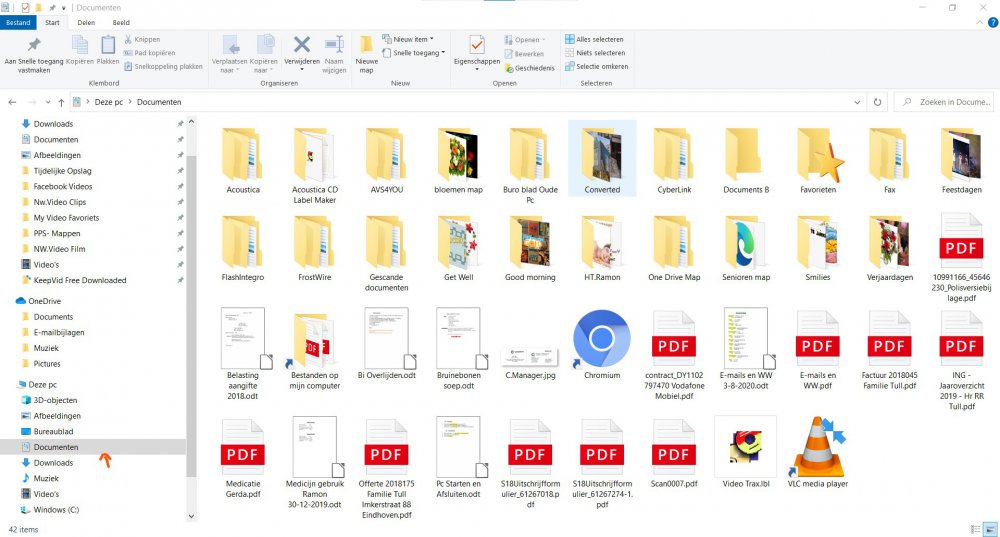This screenshot has width=1000, height=537.
Task: Click the Nieuwe map folder icon
Action: 367,48
